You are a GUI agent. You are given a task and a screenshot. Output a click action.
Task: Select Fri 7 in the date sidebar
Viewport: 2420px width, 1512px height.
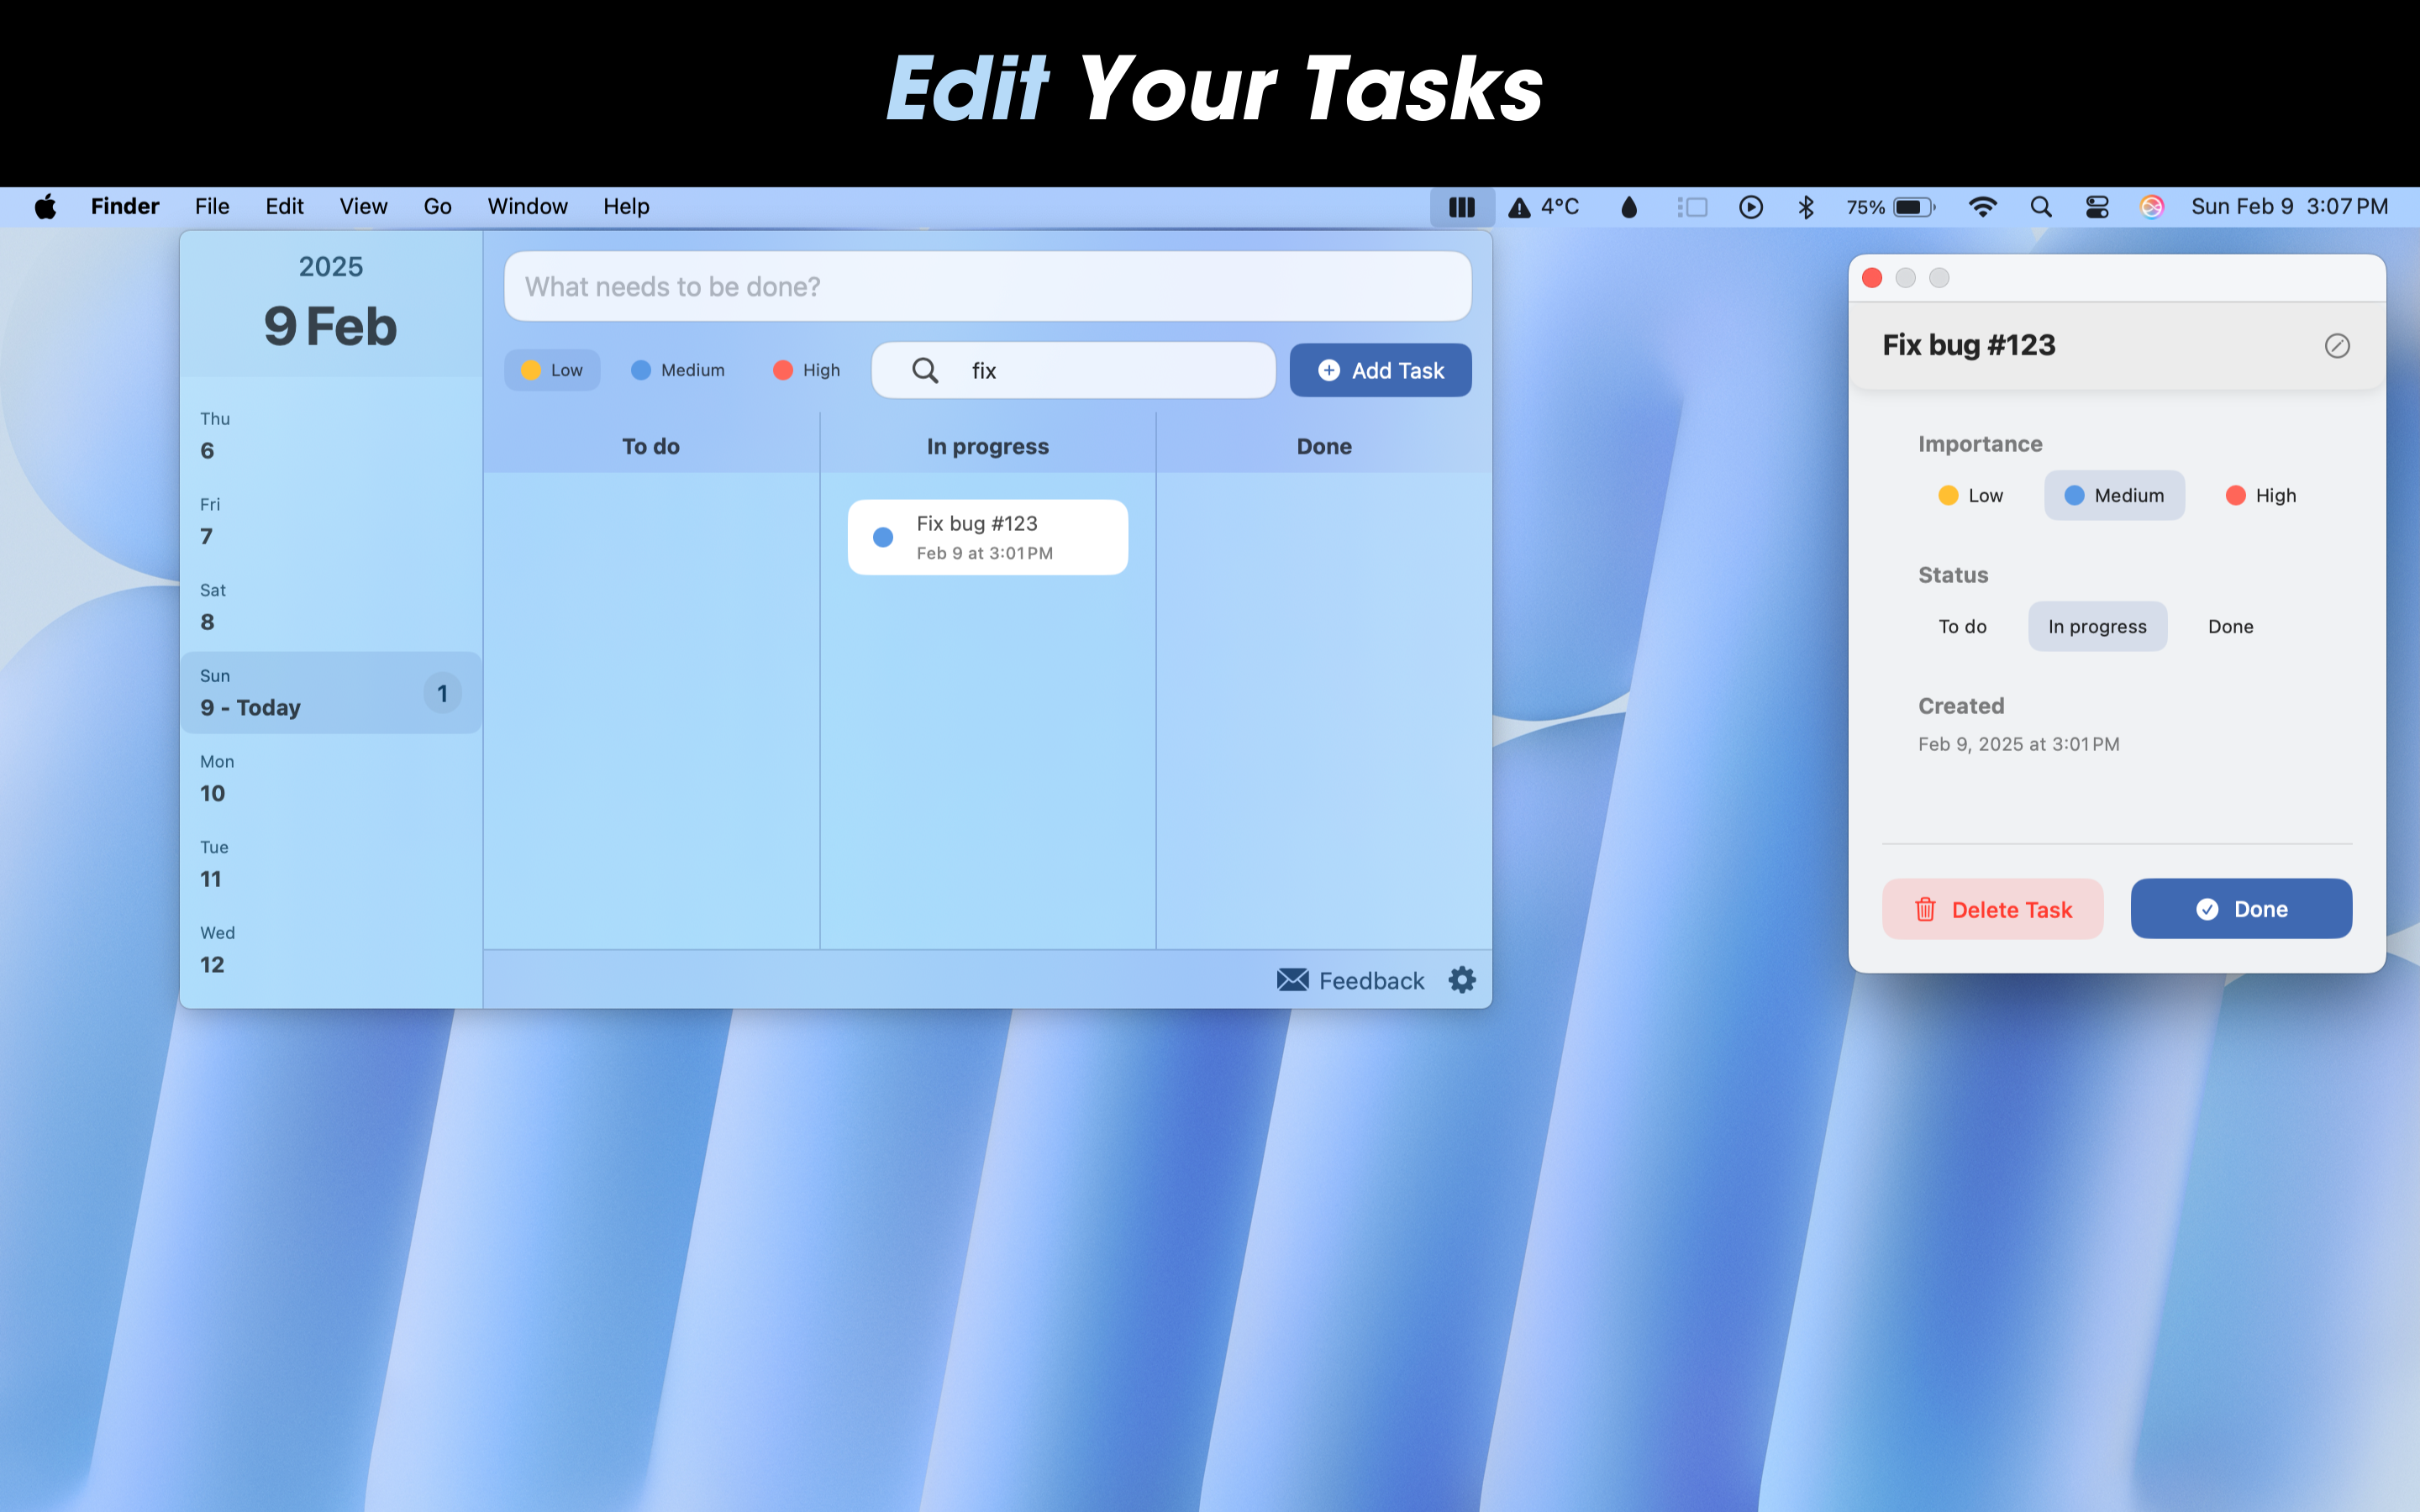click(x=331, y=521)
